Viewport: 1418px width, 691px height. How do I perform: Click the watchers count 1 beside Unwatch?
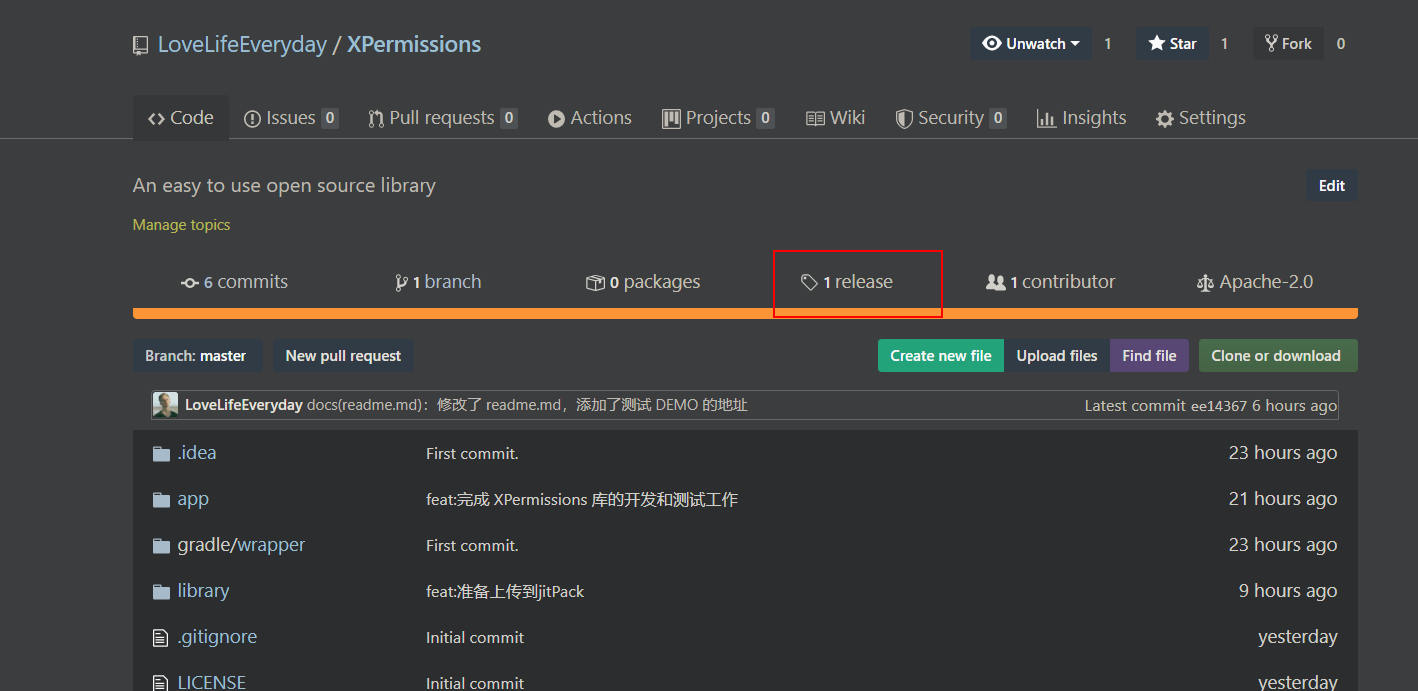point(1108,44)
